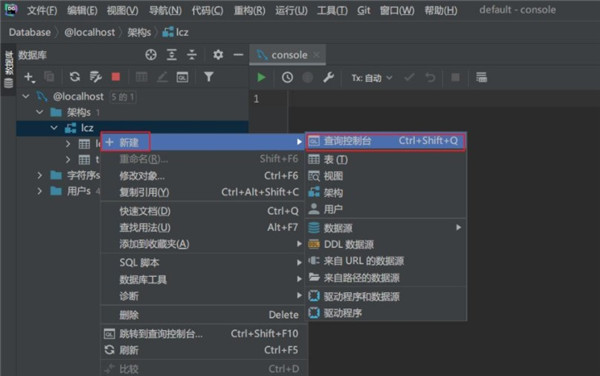Choose 用户 from new submenu
This screenshot has height=376, width=600.
pyautogui.click(x=386, y=209)
